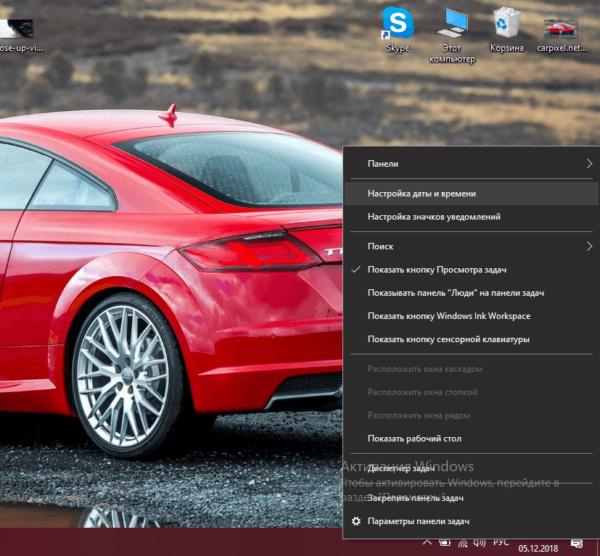This screenshot has height=556, width=600.
Task: Open Параметры панели задач
Action: [x=471, y=521]
